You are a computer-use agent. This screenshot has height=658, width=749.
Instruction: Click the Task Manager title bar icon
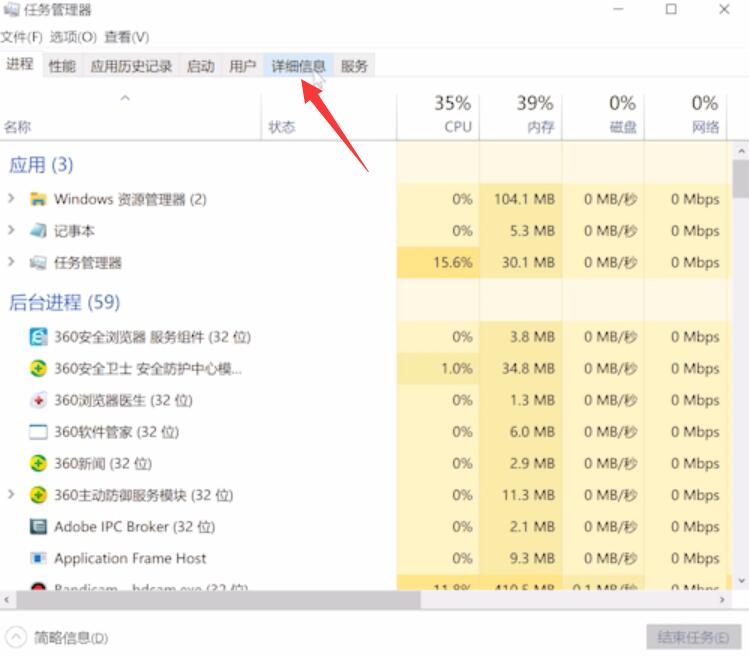coord(11,9)
